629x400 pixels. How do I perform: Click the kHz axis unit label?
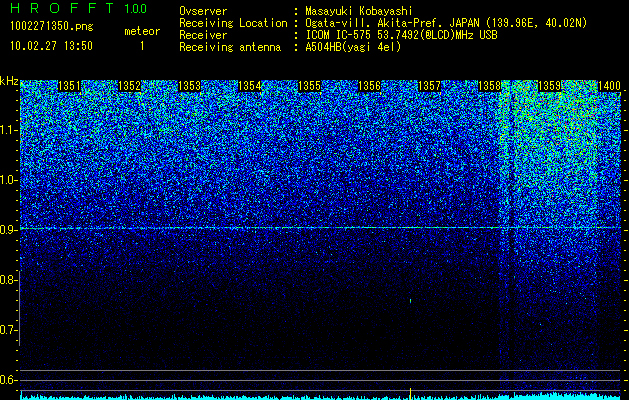[x=9, y=81]
